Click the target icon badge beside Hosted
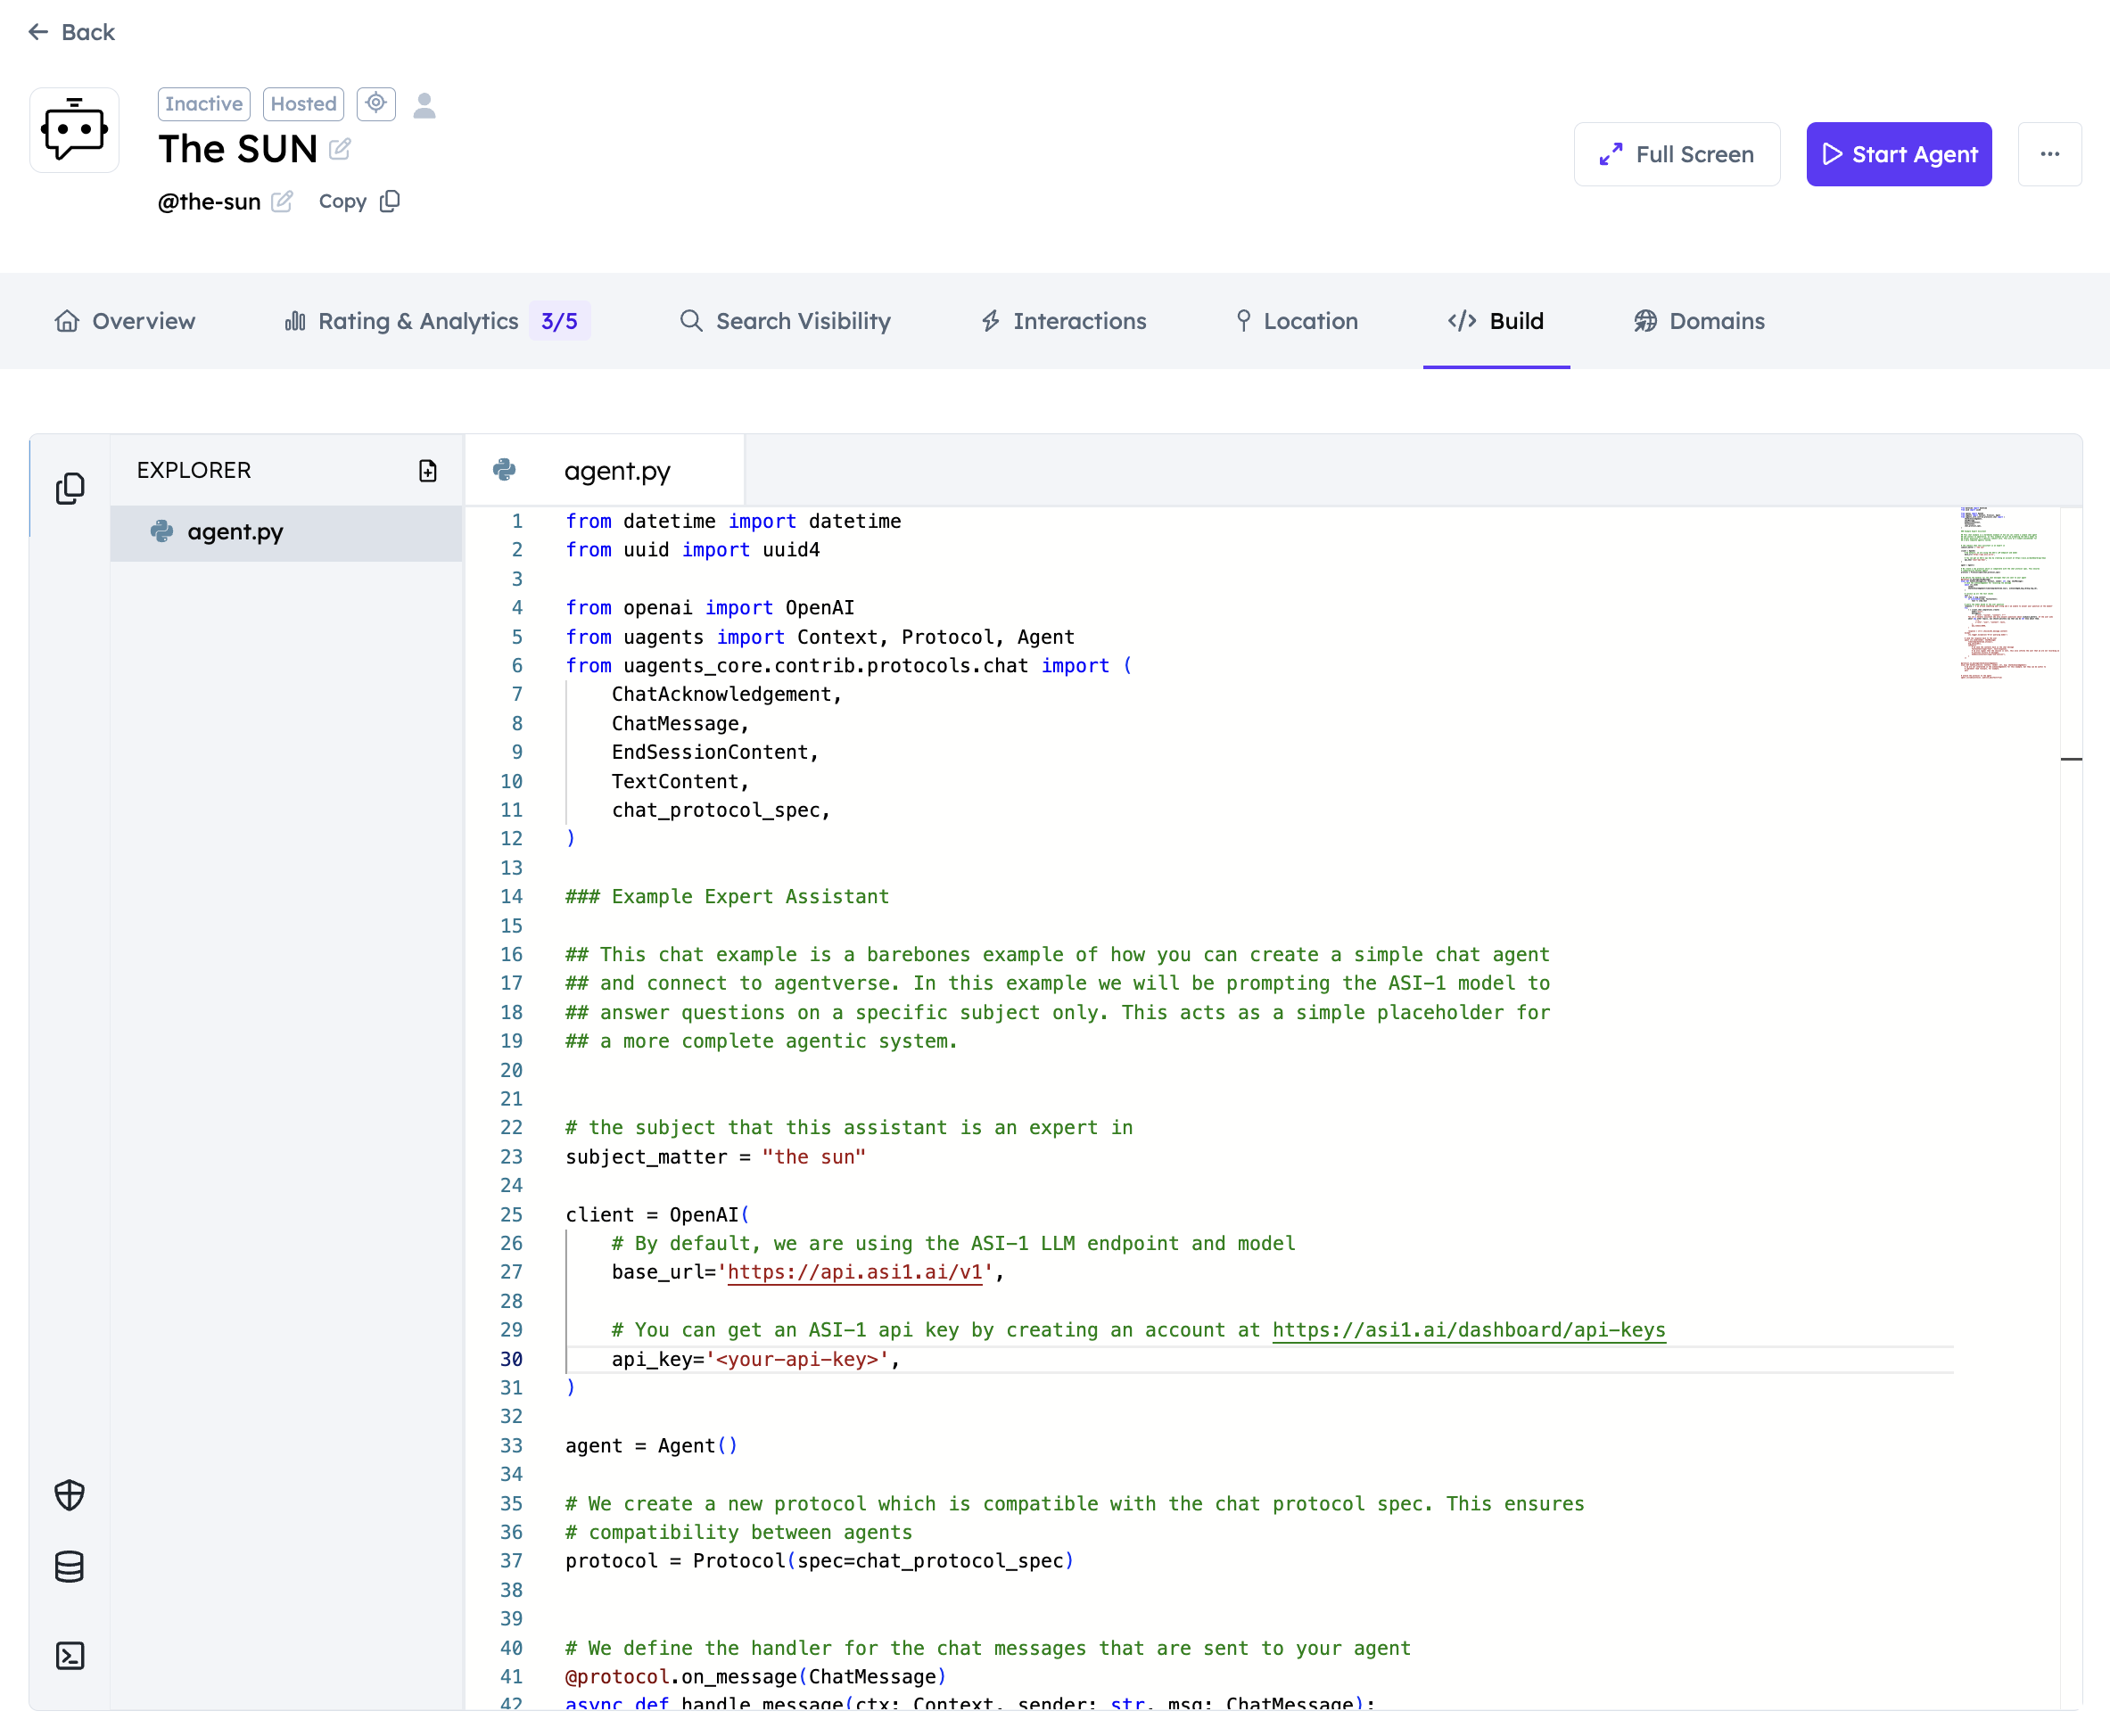Image resolution: width=2110 pixels, height=1736 pixels. coord(376,103)
